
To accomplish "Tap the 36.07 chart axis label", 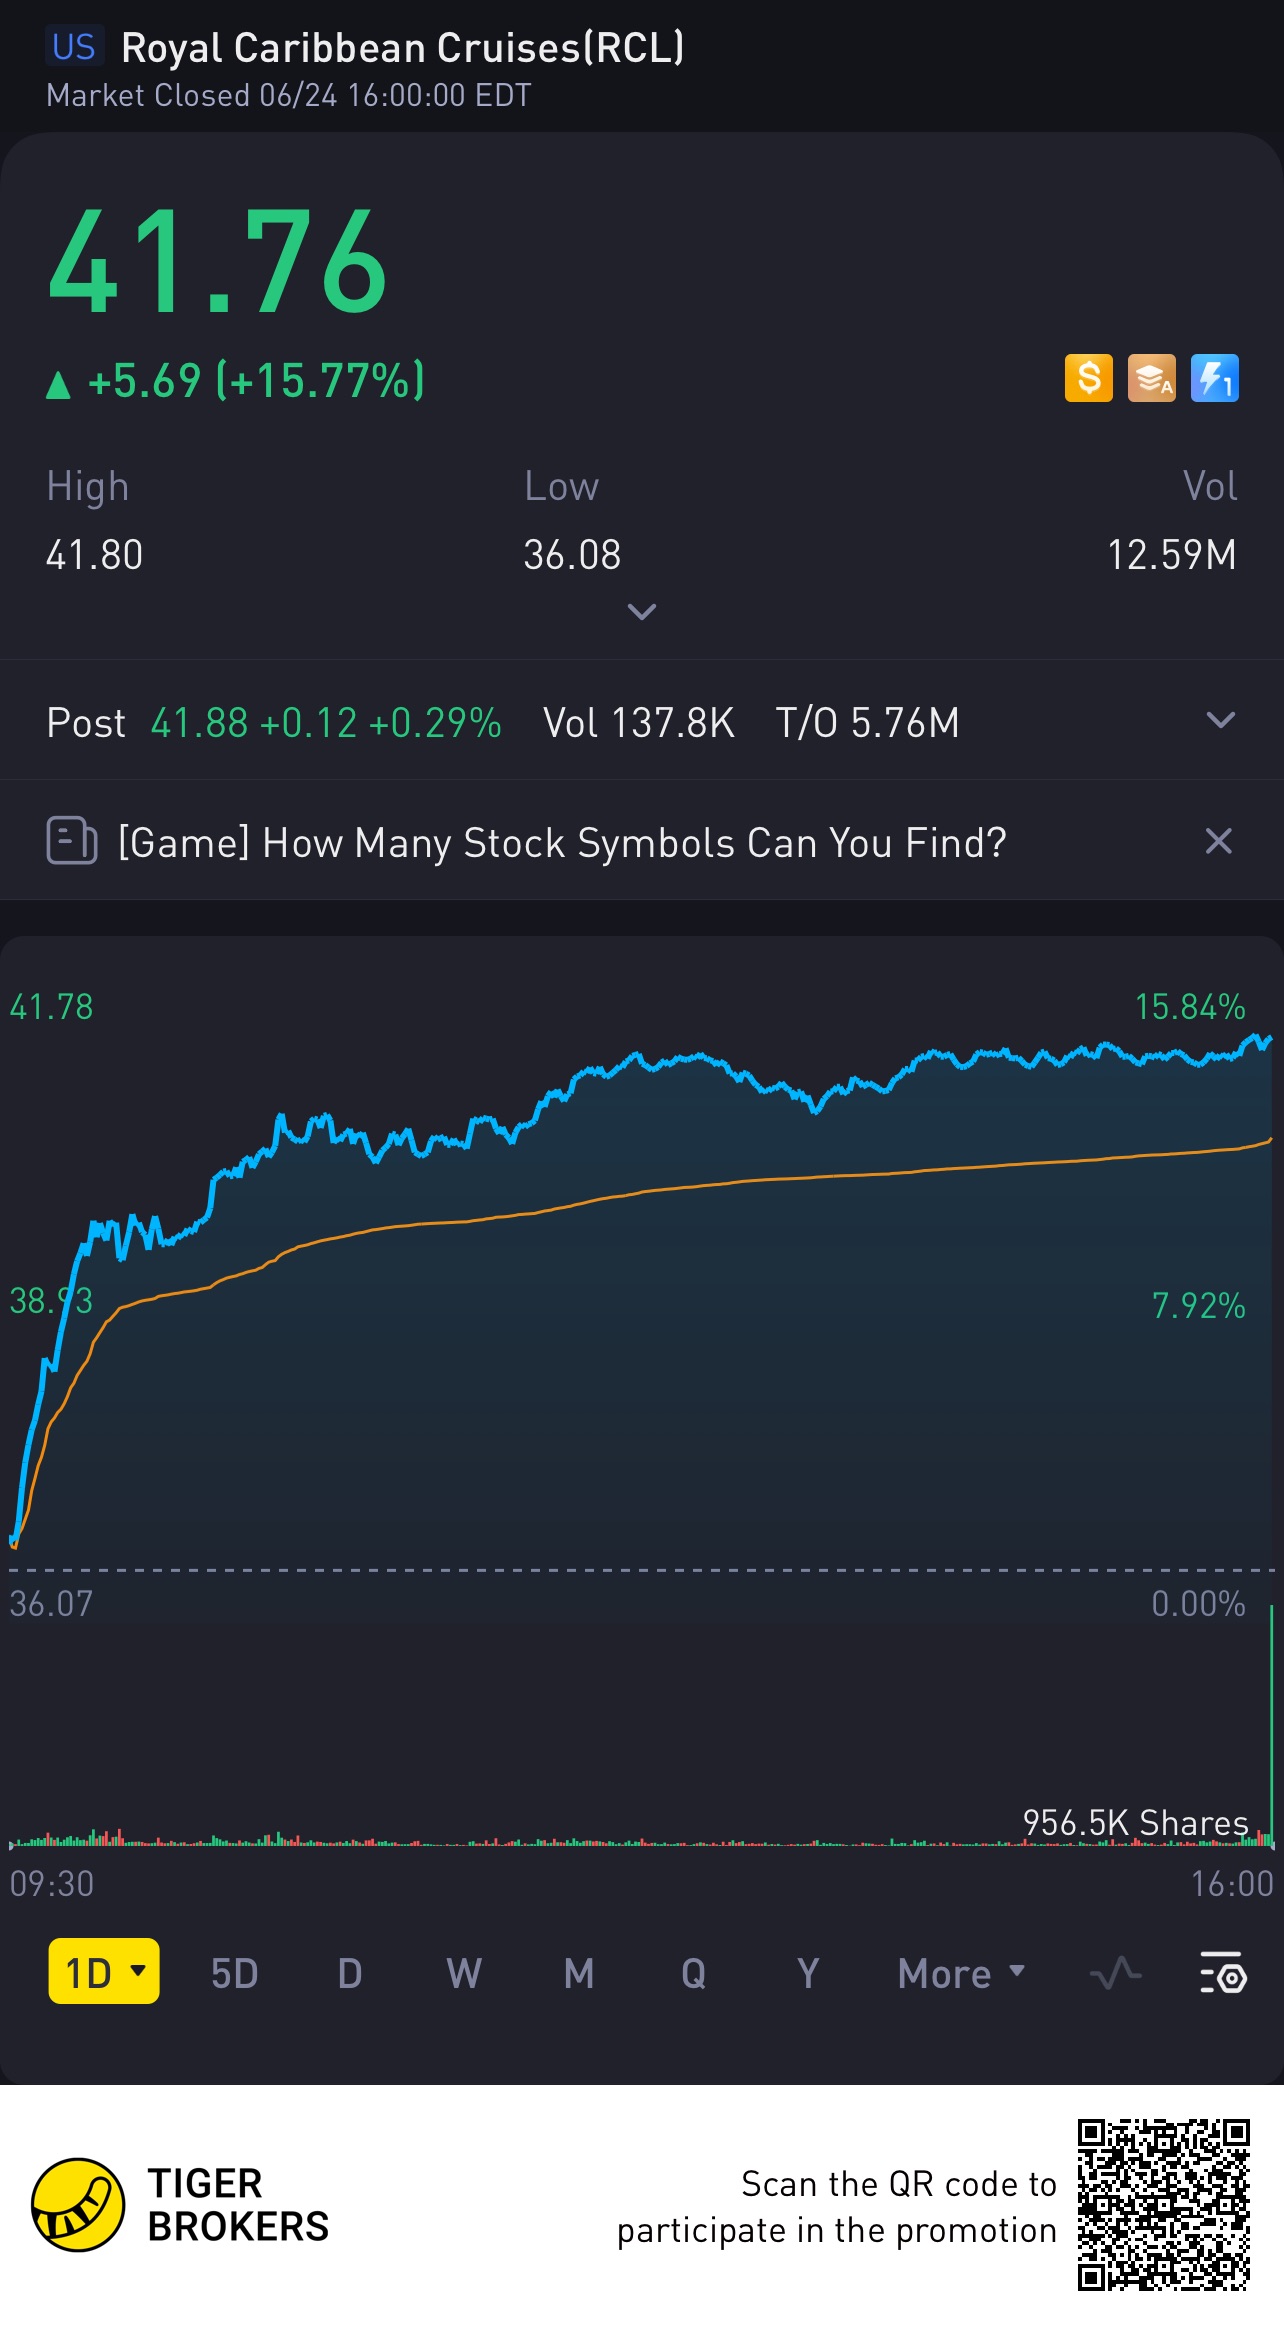I will click(51, 1604).
